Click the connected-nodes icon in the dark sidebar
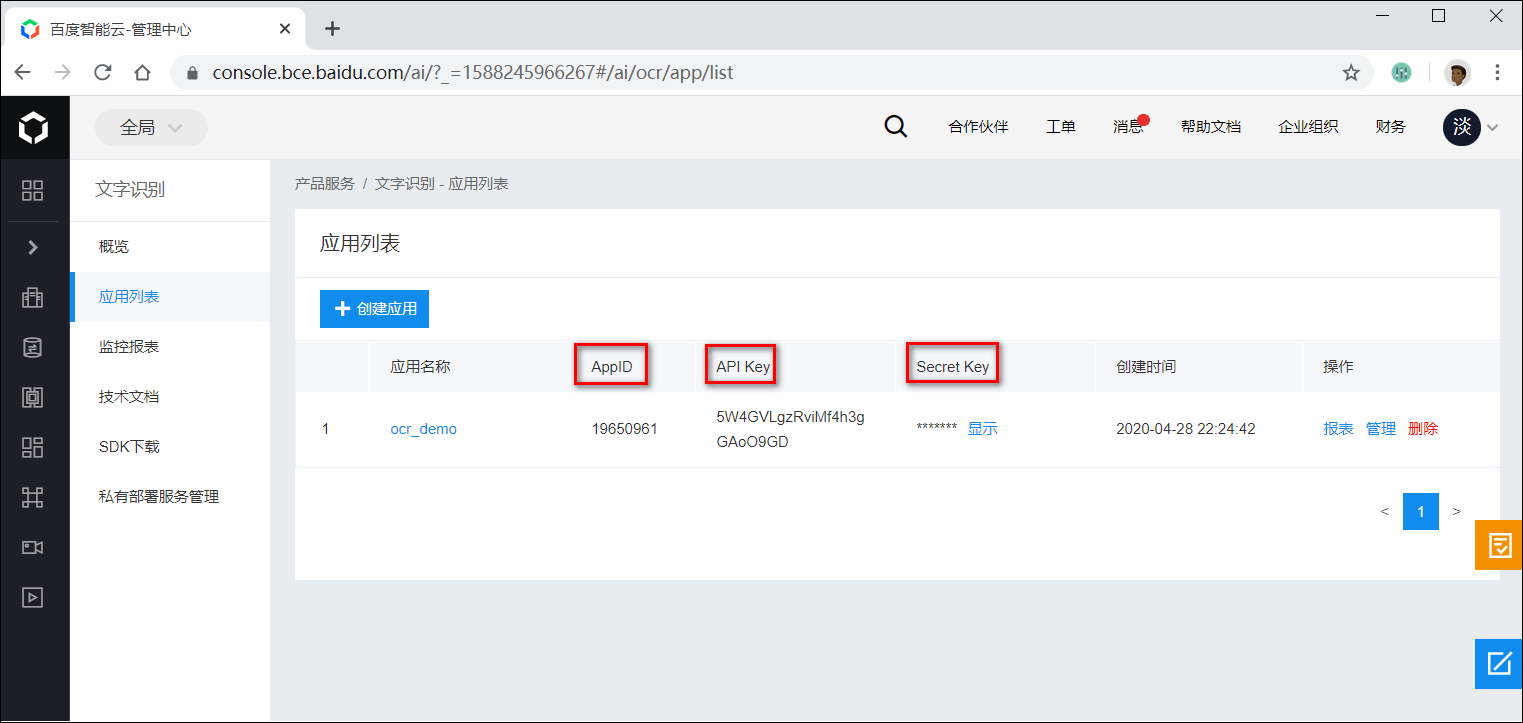Image resolution: width=1523 pixels, height=723 pixels. coord(33,497)
